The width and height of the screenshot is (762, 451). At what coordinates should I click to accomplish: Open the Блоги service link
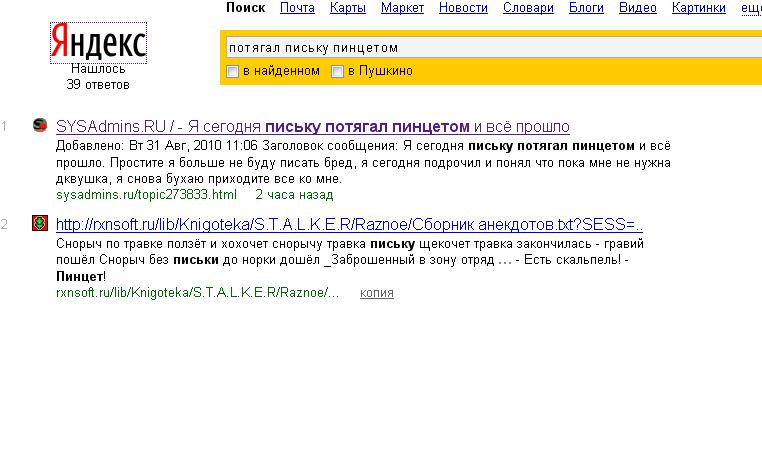(587, 8)
